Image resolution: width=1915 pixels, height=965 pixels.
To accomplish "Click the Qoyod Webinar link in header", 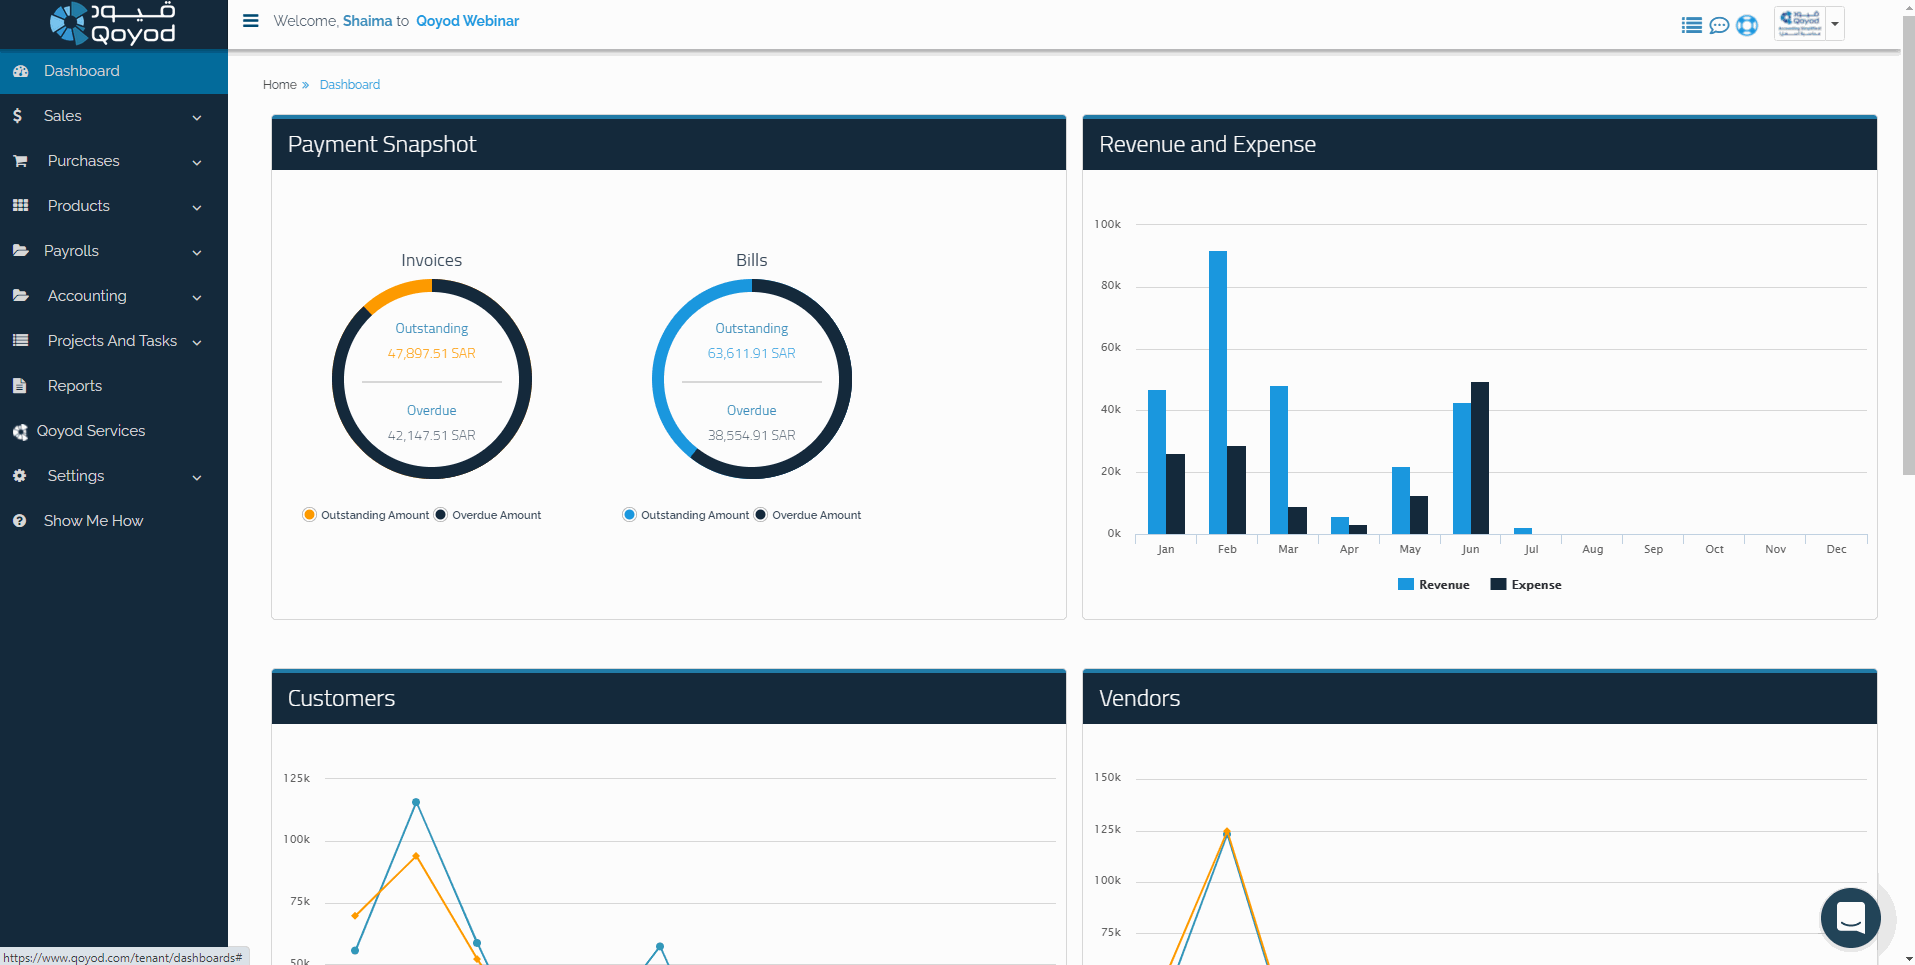I will pyautogui.click(x=467, y=21).
